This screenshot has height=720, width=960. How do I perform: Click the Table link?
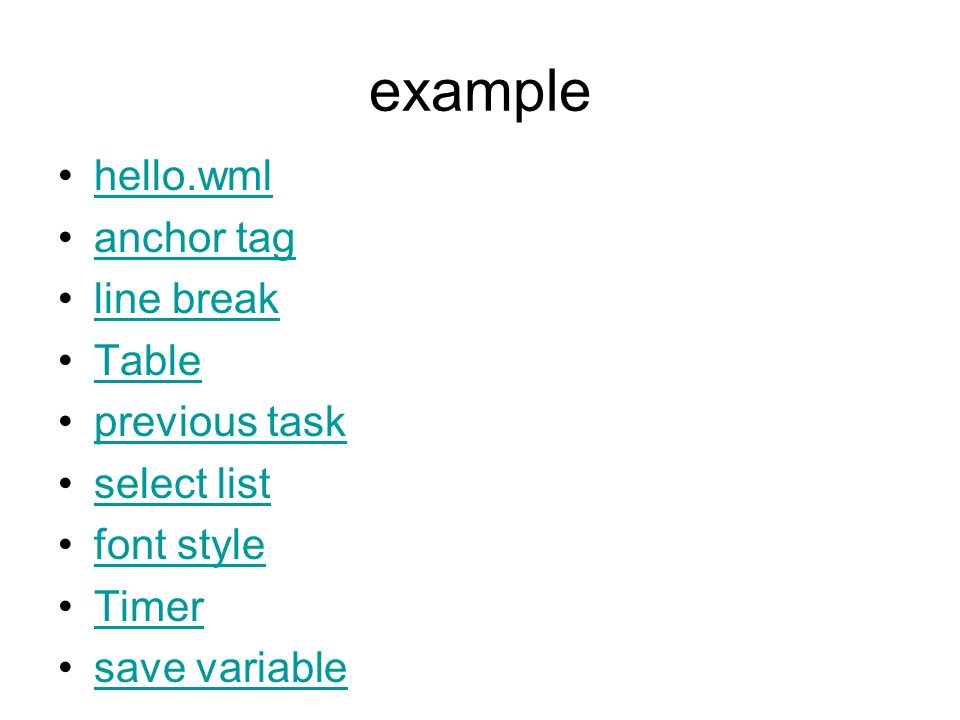pos(148,361)
